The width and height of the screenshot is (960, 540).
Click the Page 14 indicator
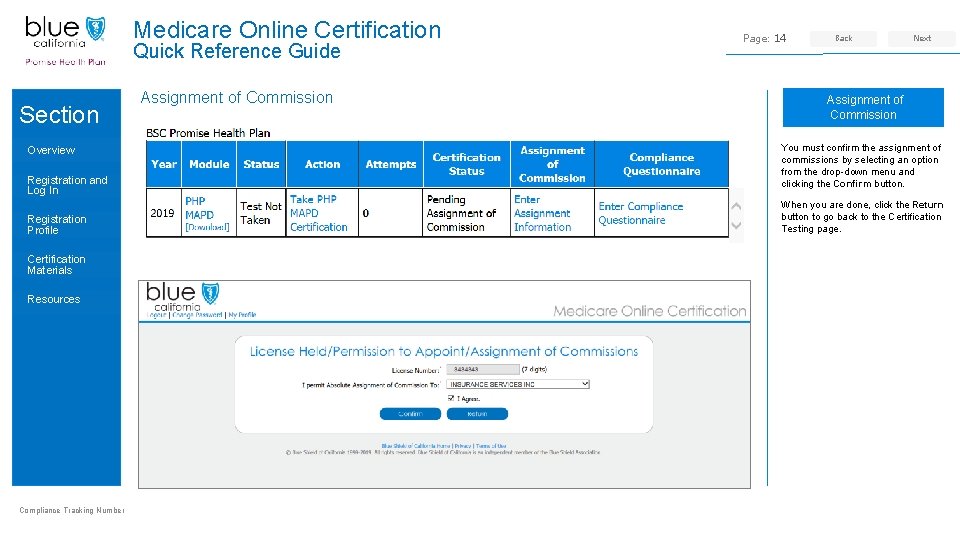764,38
